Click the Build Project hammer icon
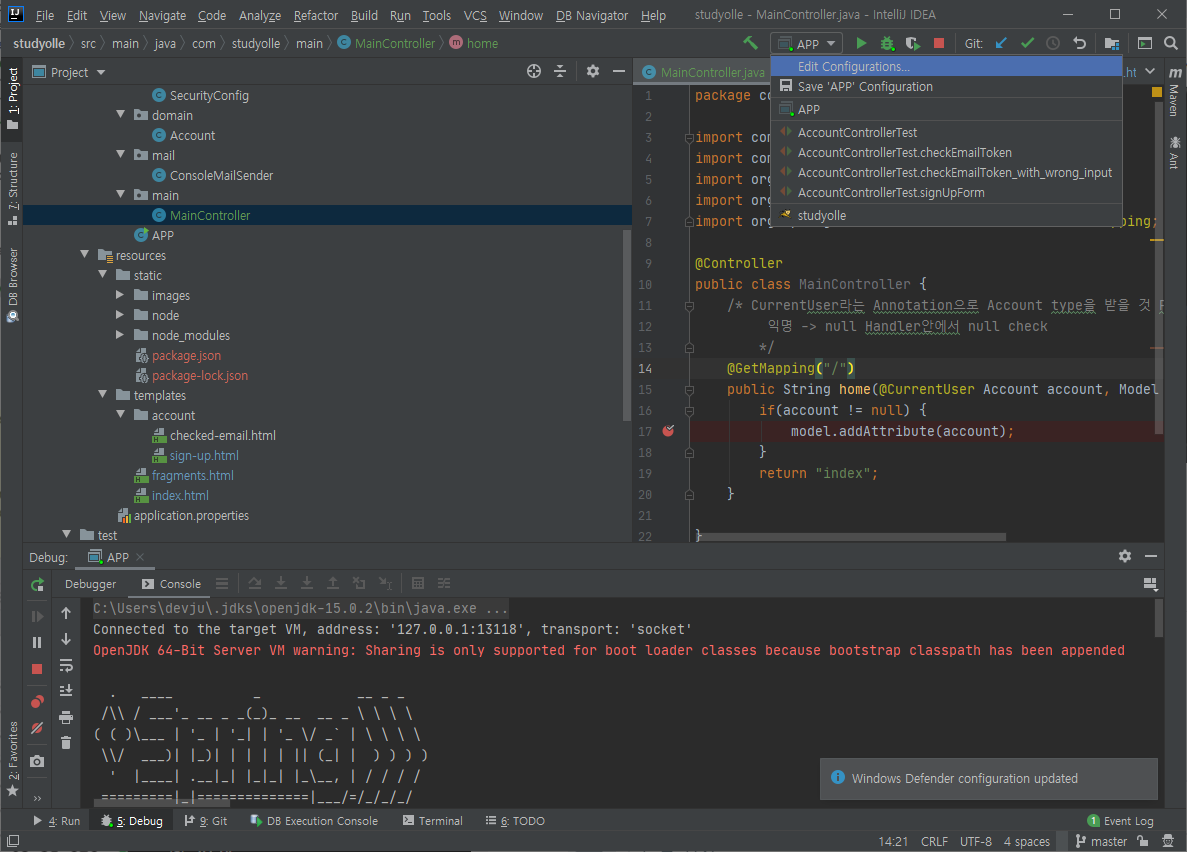This screenshot has width=1187, height=852. (x=750, y=43)
